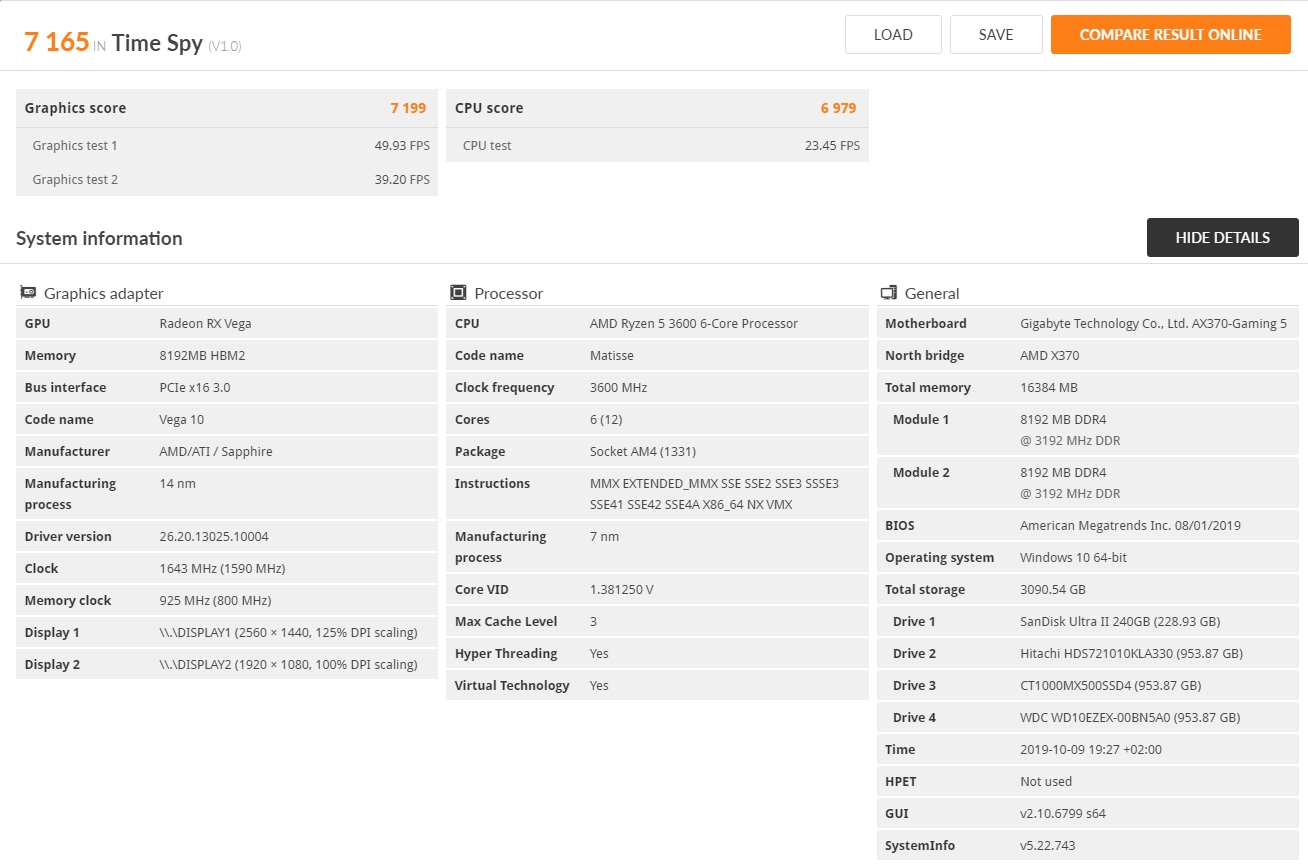Click the Radeon RX Vega GPU value

point(205,323)
